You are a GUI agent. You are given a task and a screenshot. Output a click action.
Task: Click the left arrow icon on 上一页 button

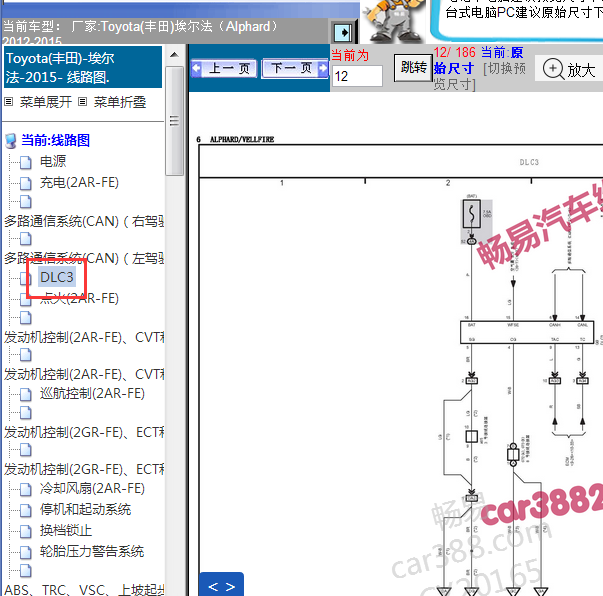(197, 68)
